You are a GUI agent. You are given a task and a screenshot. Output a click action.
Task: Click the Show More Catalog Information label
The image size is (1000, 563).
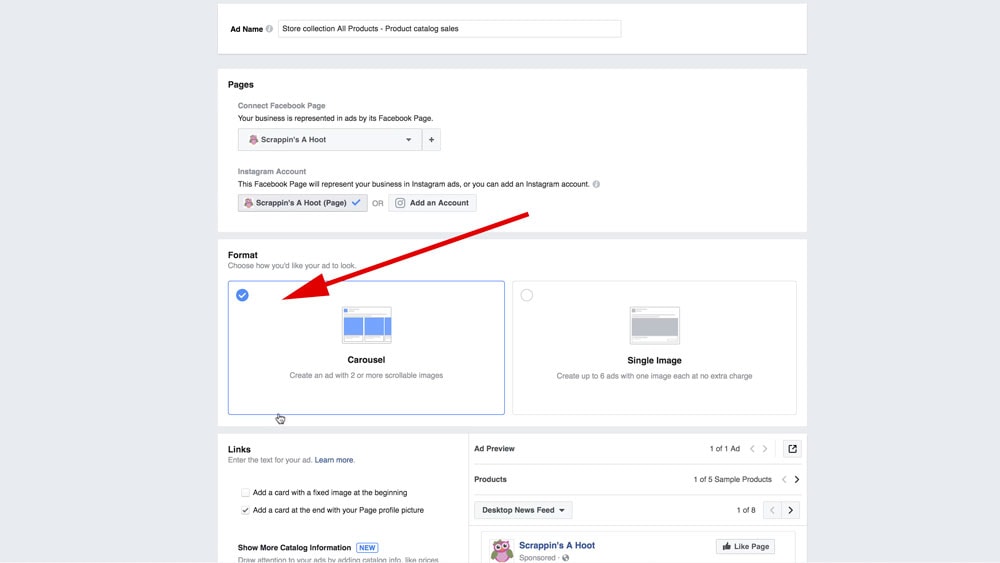(294, 548)
